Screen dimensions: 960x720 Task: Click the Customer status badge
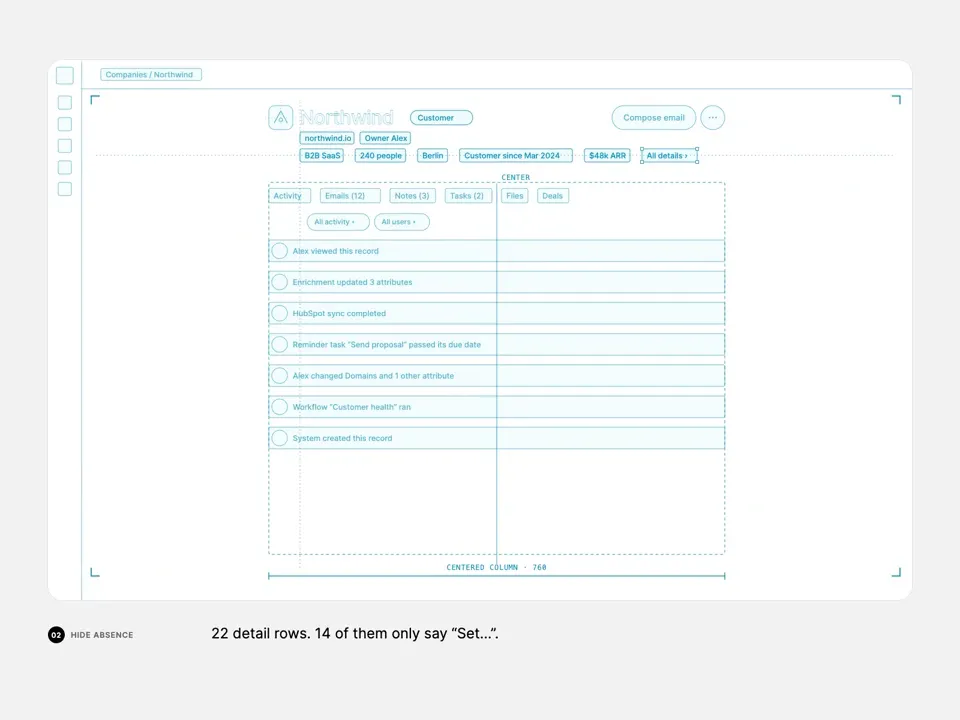(x=441, y=118)
